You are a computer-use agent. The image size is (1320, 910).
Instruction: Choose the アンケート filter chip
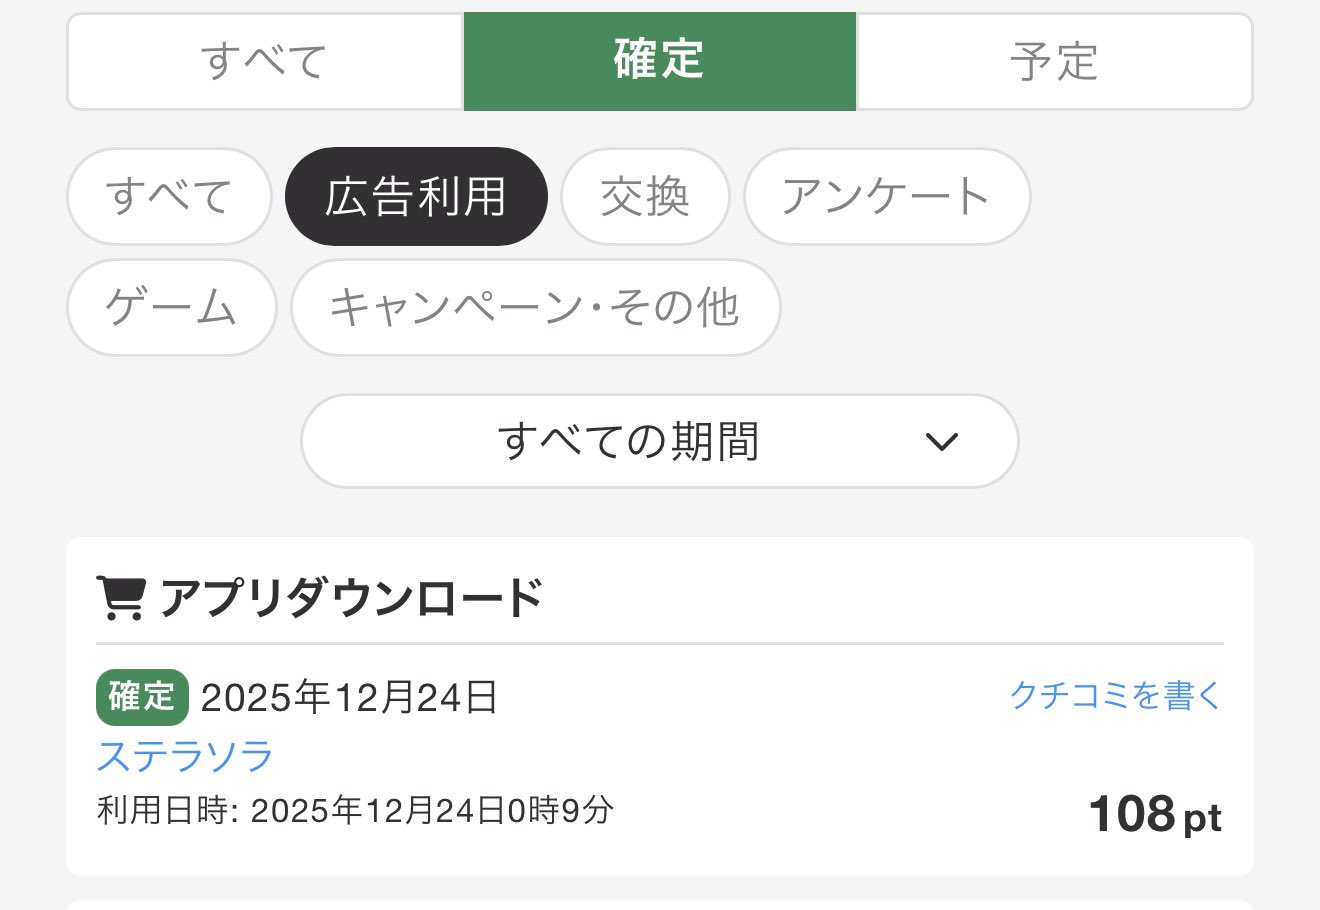pyautogui.click(x=886, y=196)
